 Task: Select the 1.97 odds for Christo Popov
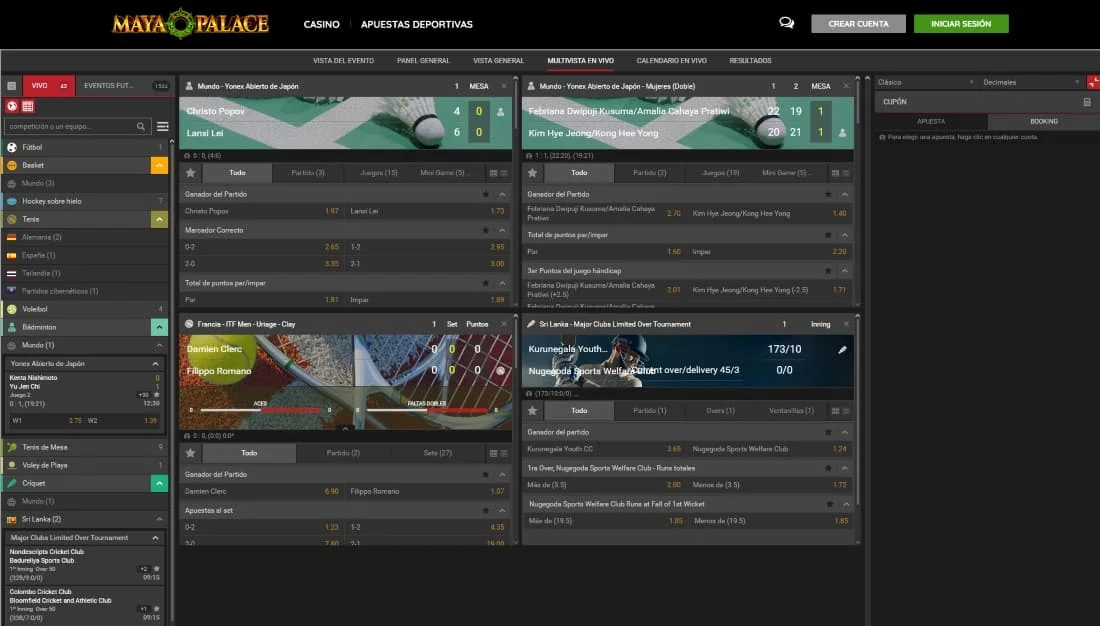[x=331, y=211]
